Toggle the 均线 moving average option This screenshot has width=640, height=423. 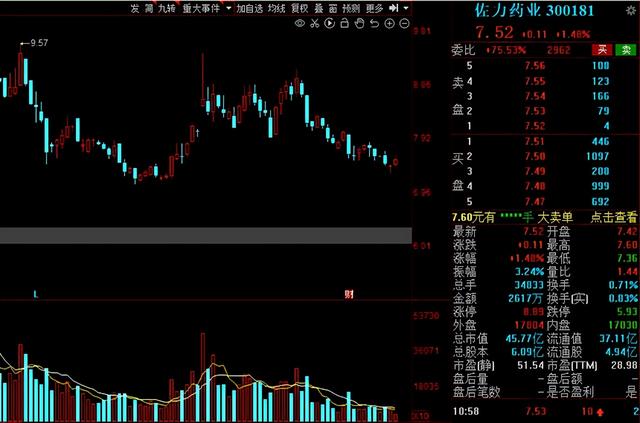[276, 8]
